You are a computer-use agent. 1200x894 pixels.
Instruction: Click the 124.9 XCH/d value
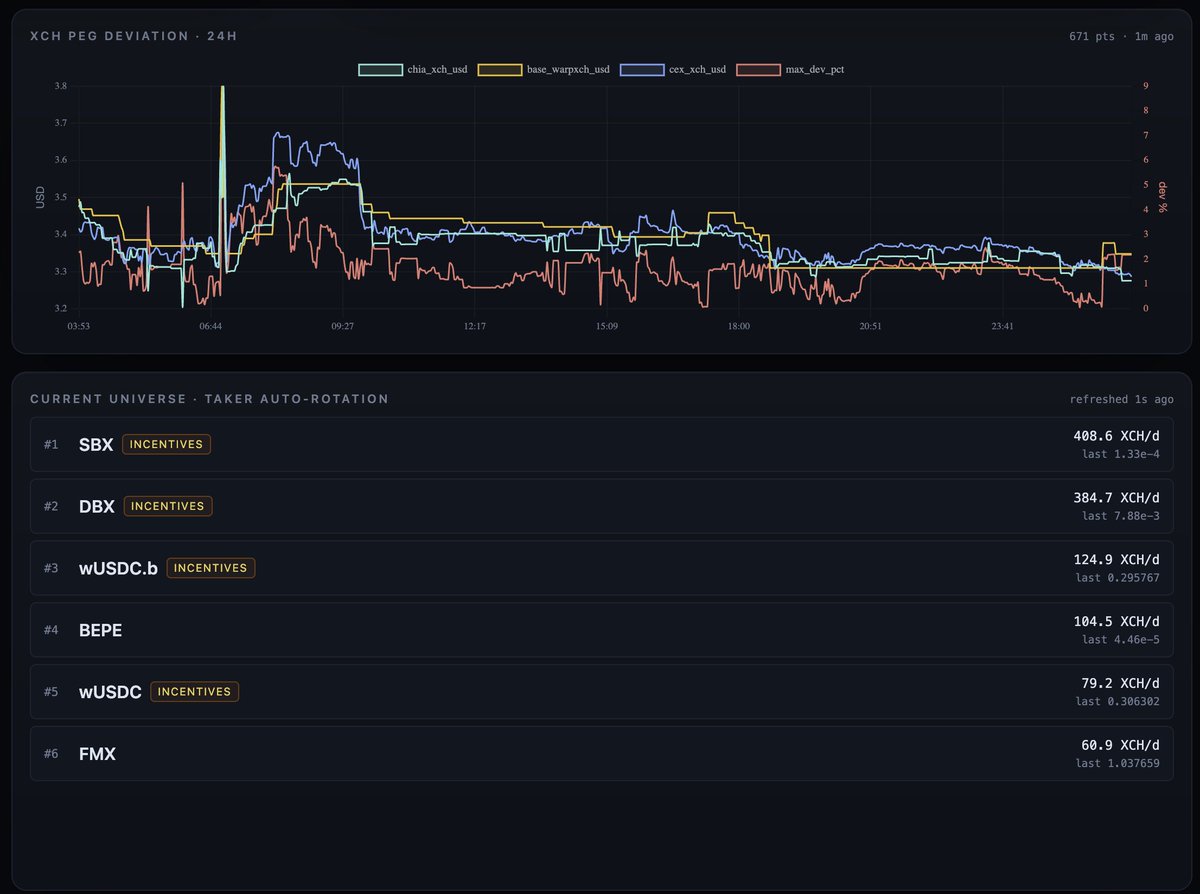point(1116,560)
